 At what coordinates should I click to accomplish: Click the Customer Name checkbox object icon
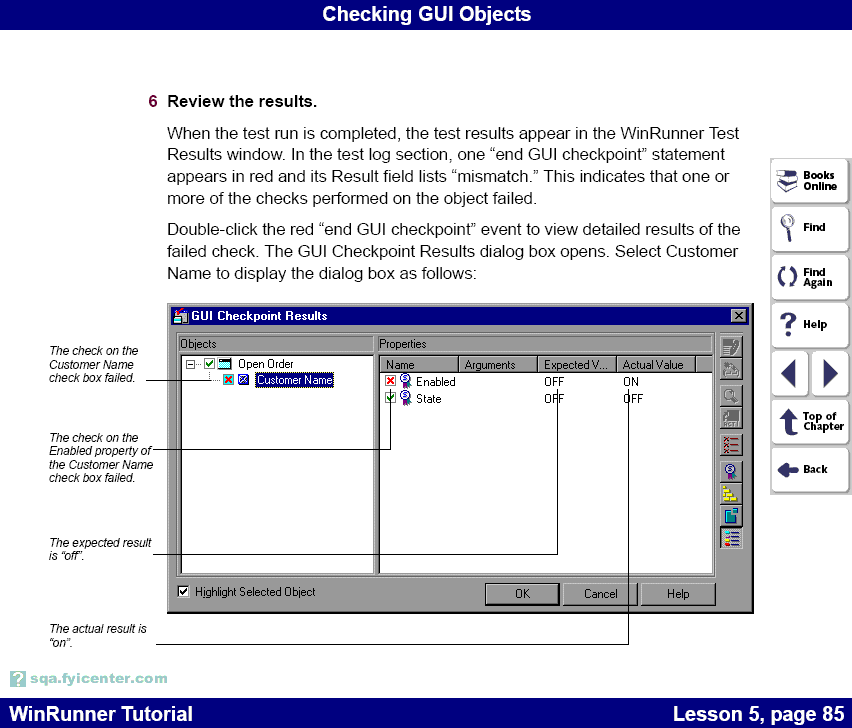(x=243, y=380)
